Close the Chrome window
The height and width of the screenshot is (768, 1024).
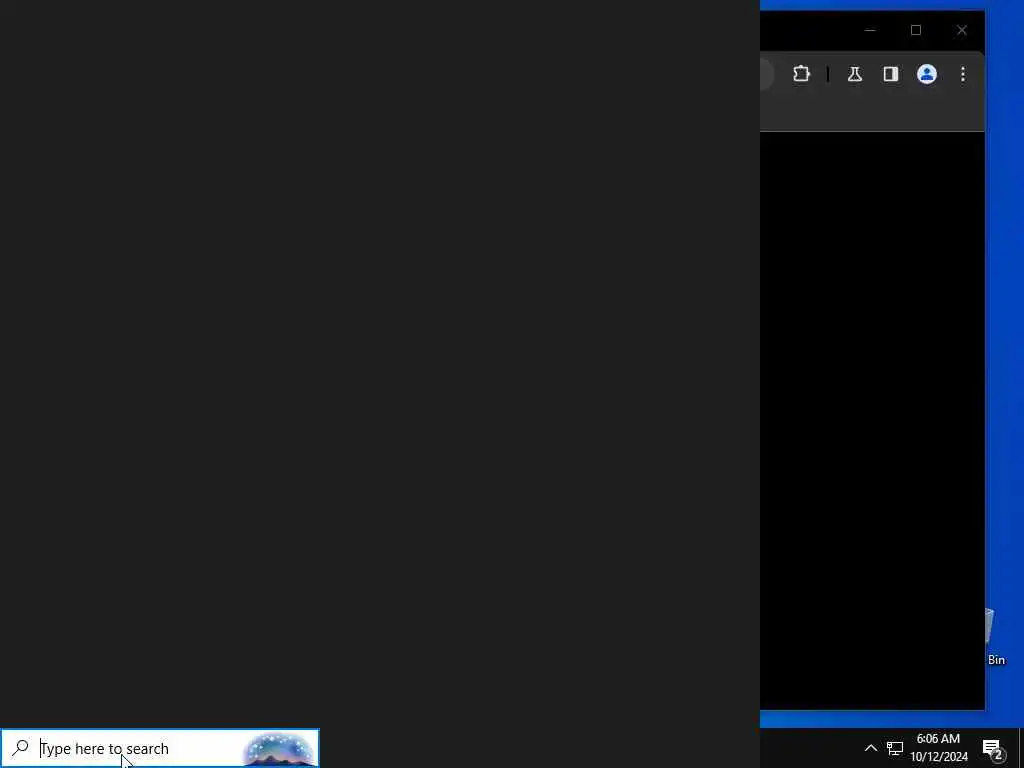tap(961, 30)
